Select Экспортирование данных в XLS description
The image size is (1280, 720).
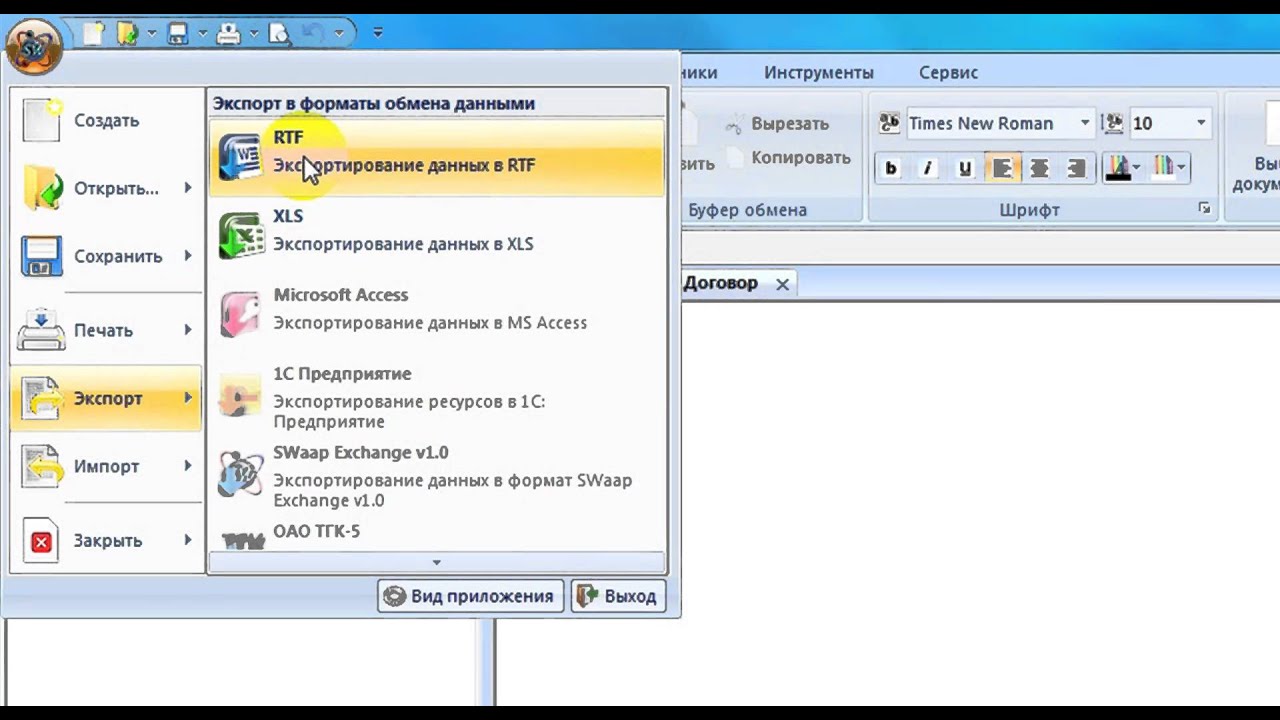click(x=403, y=244)
